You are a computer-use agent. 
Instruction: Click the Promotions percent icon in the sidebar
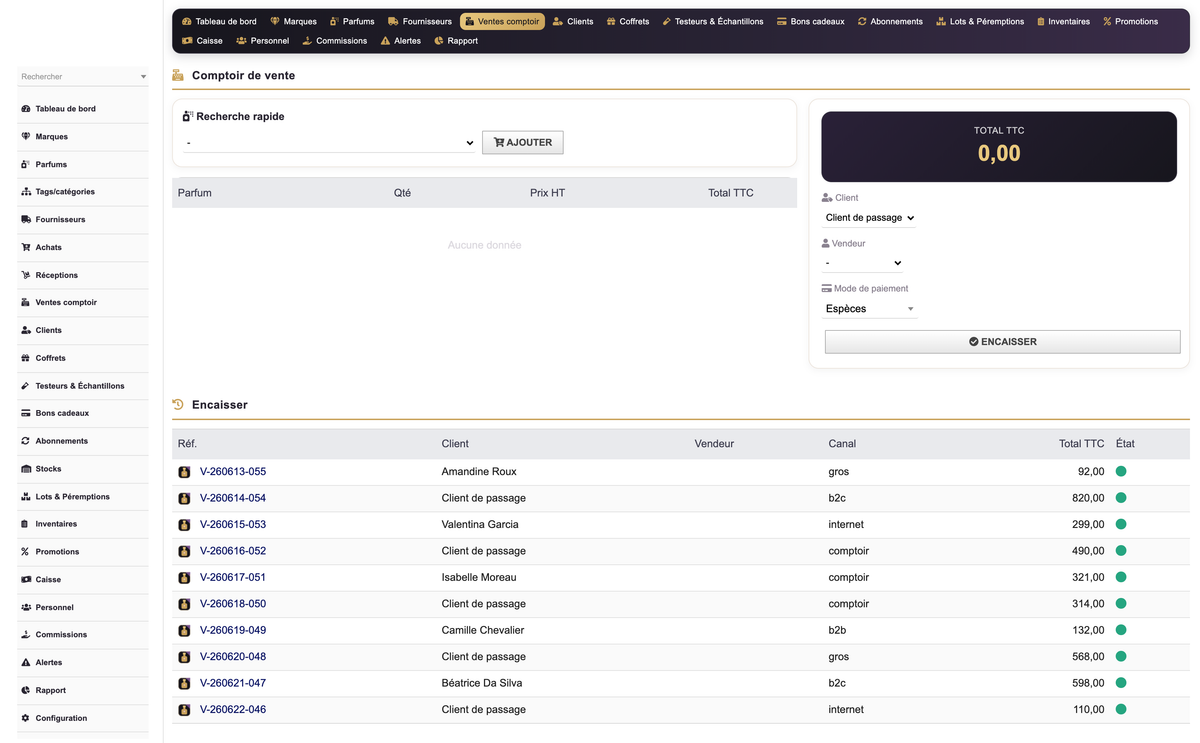point(25,552)
